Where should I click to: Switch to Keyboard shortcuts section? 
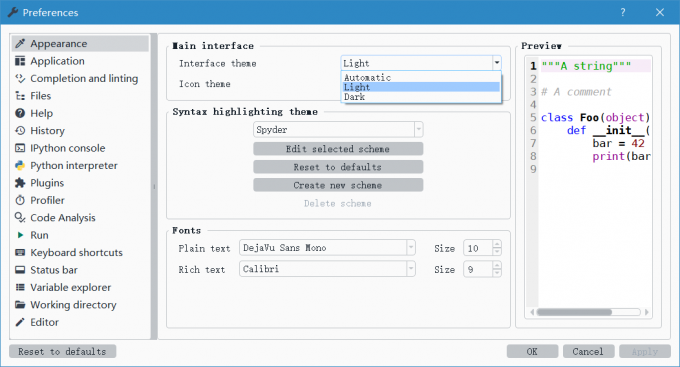tap(80, 252)
